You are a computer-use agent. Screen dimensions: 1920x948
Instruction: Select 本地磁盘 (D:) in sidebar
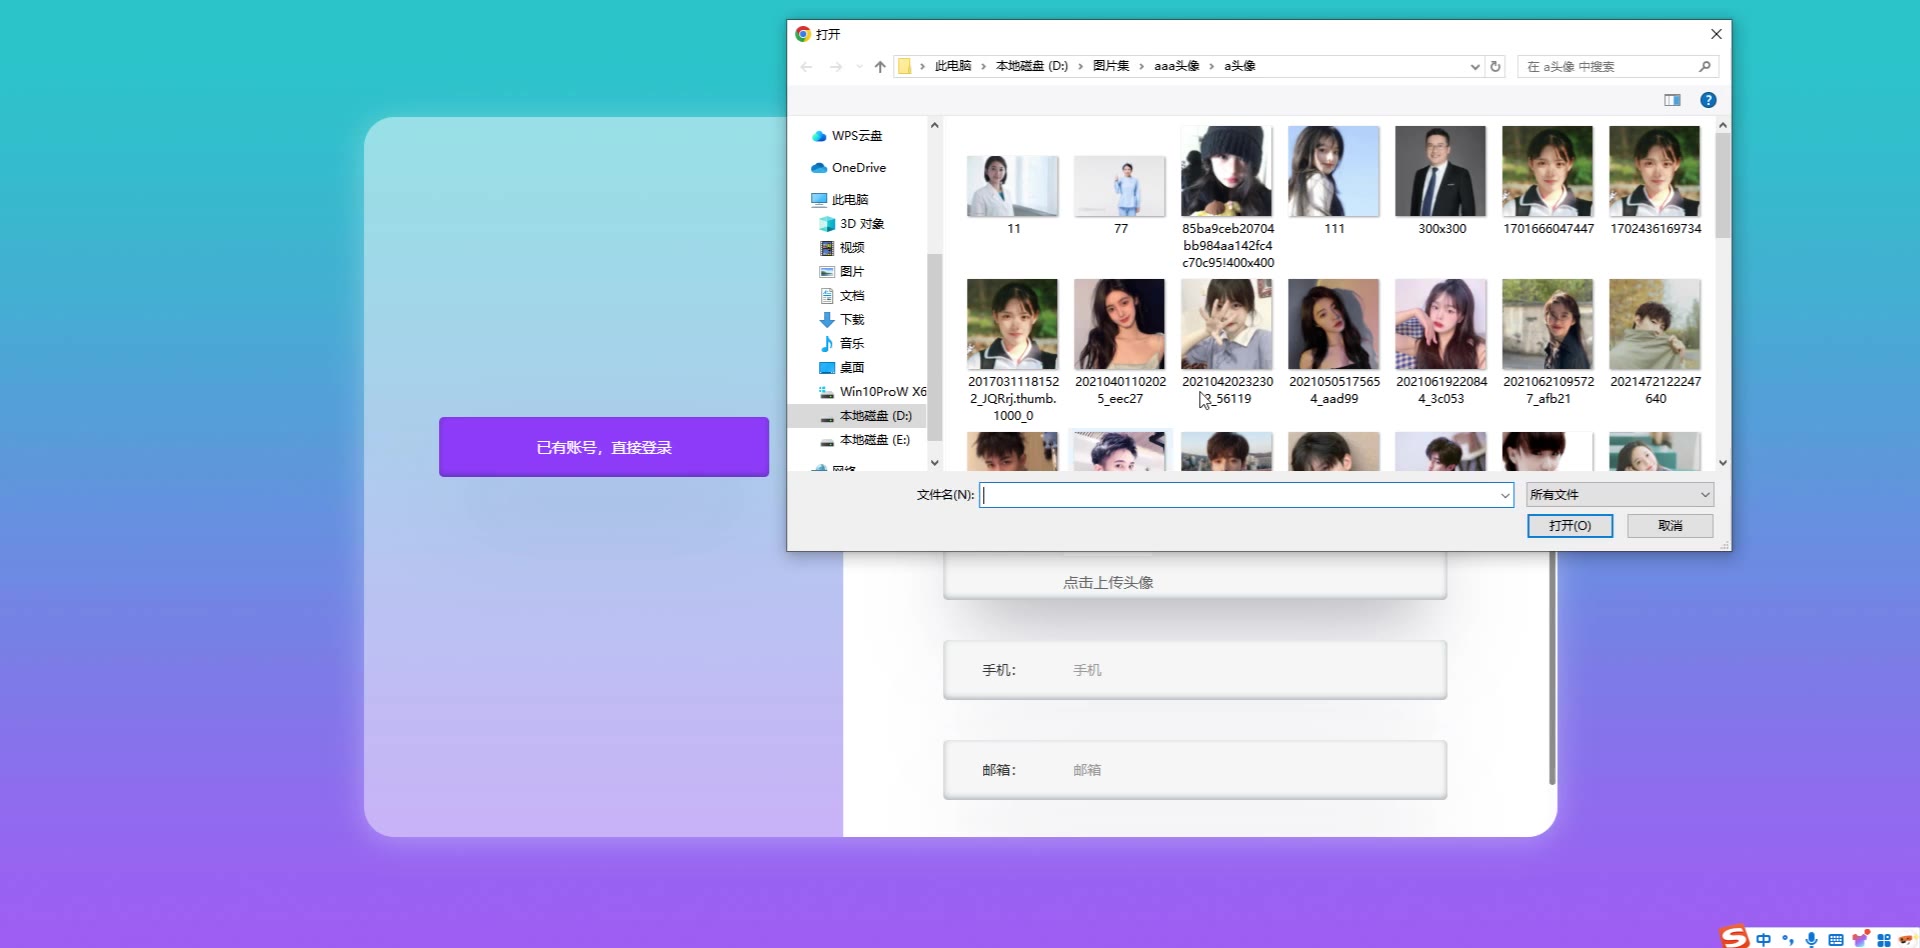pos(866,416)
